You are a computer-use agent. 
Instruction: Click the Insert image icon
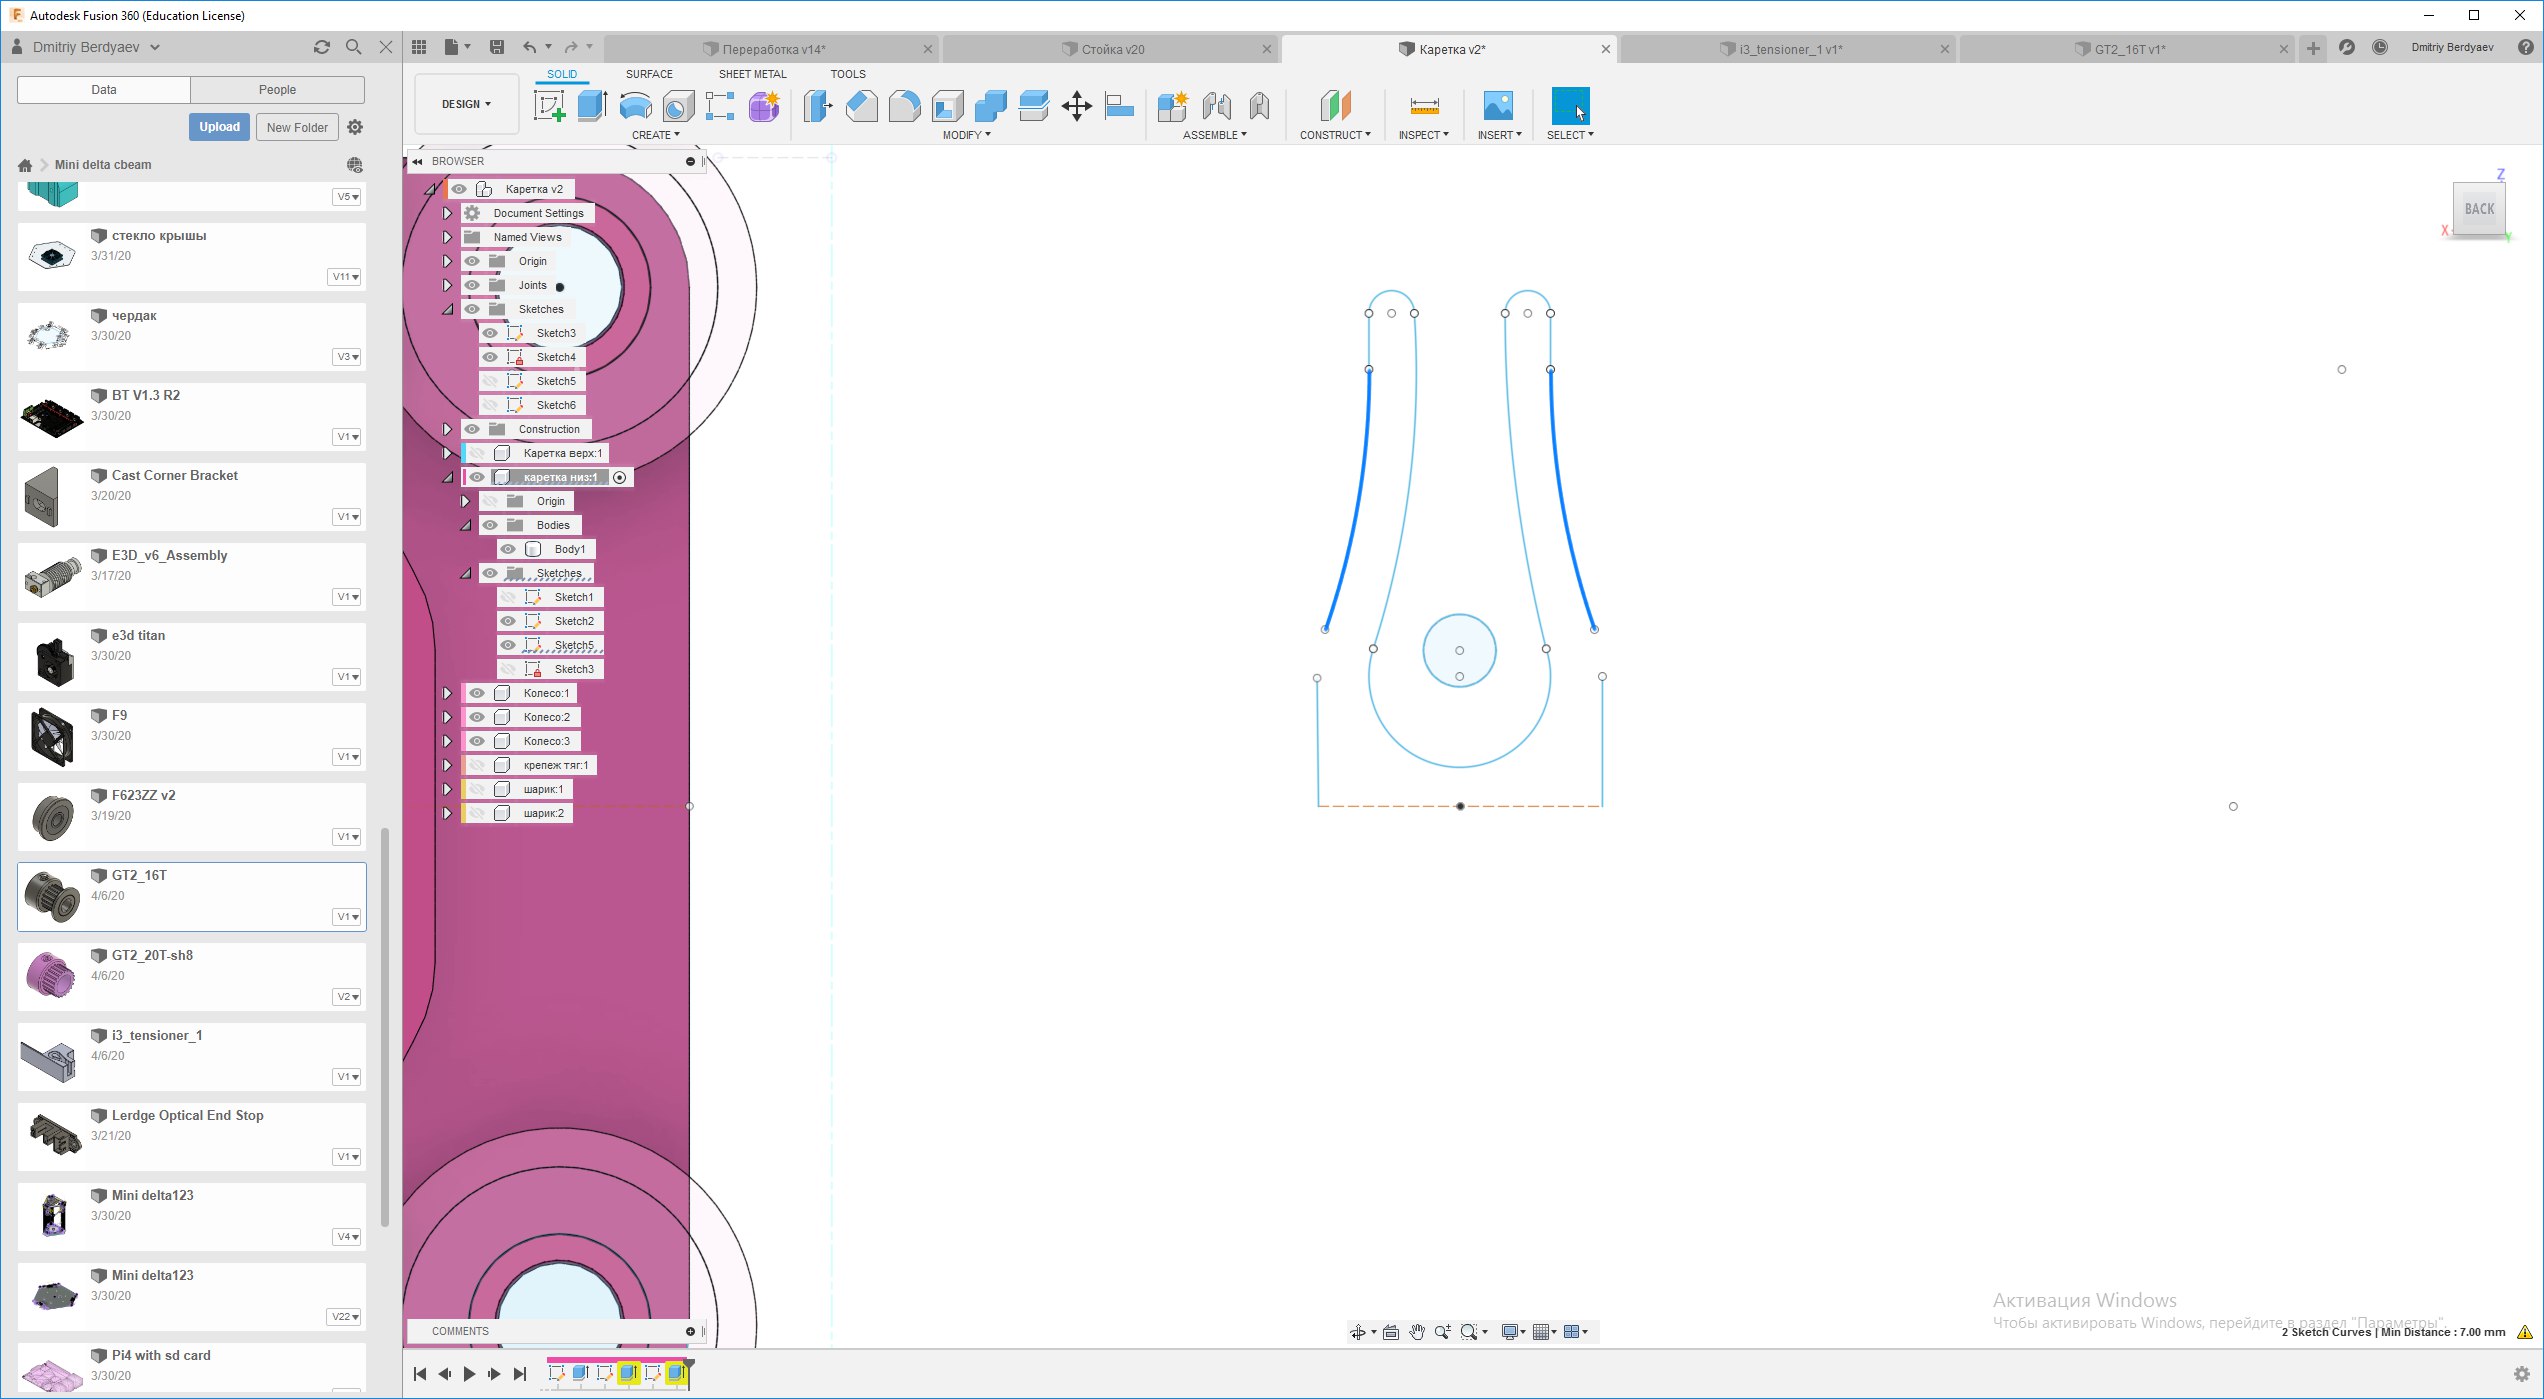coord(1498,106)
